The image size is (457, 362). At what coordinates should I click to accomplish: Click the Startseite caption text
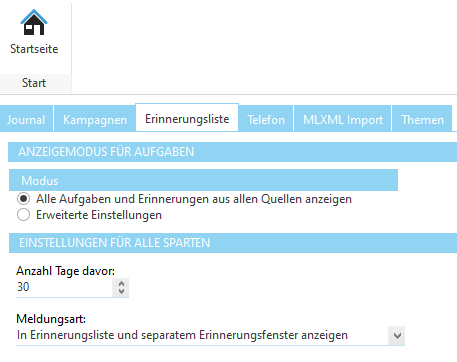point(34,49)
